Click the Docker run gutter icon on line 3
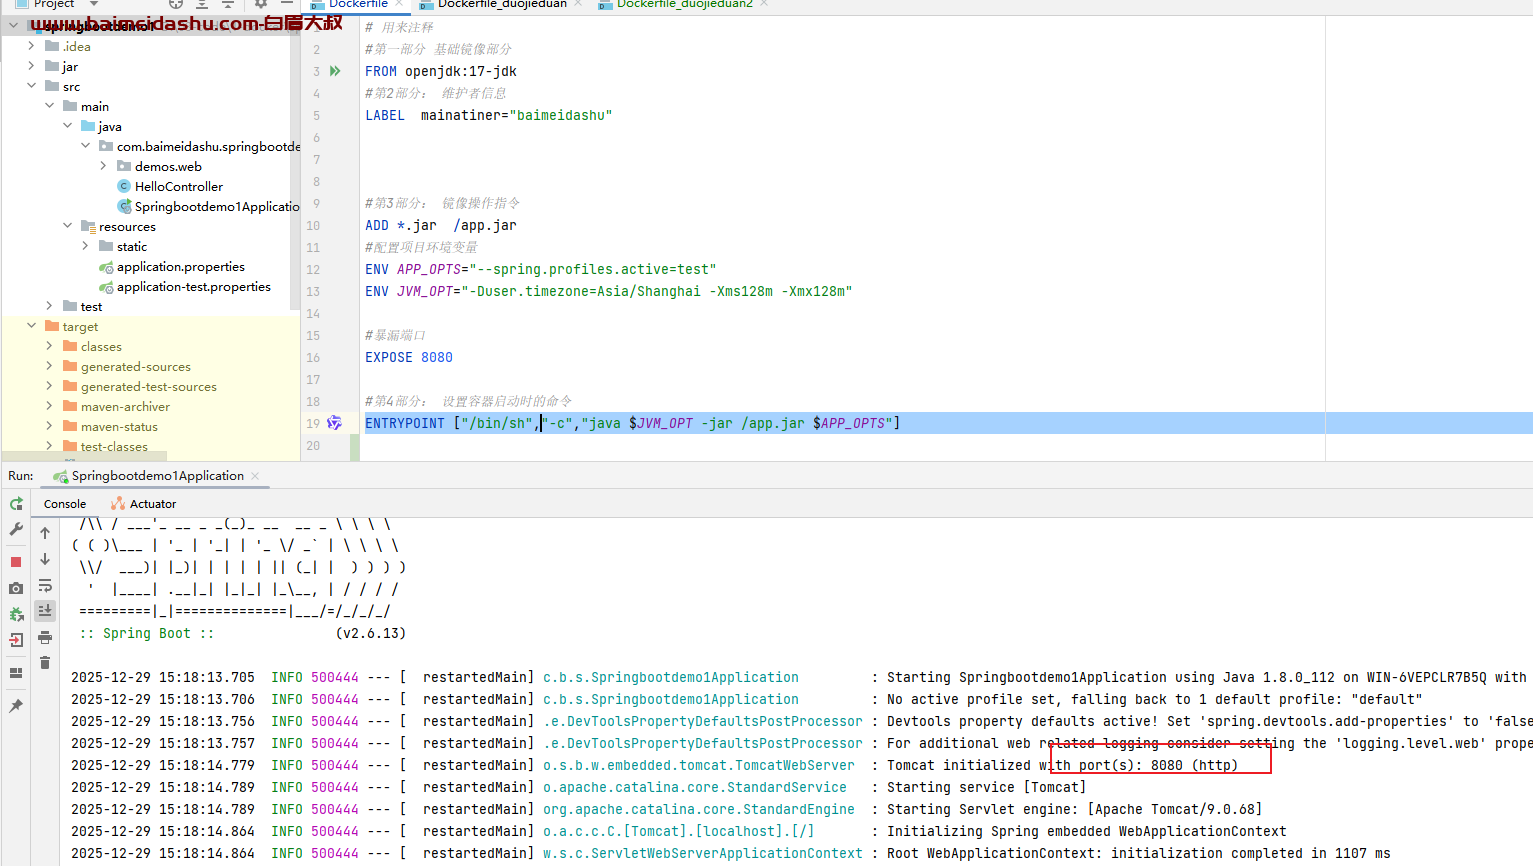Image resolution: width=1533 pixels, height=866 pixels. point(335,71)
